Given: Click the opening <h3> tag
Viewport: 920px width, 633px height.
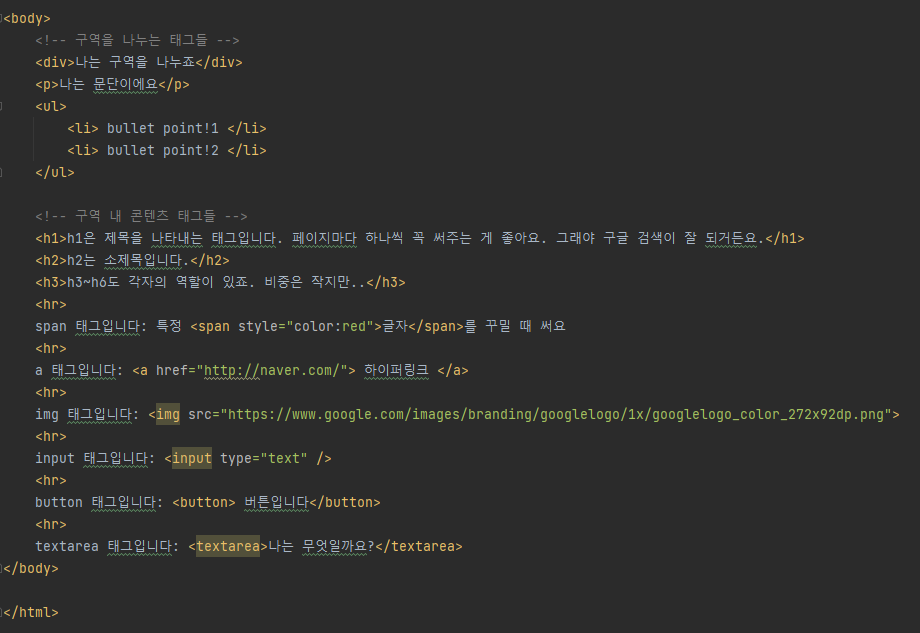Looking at the screenshot, I should click(51, 283).
